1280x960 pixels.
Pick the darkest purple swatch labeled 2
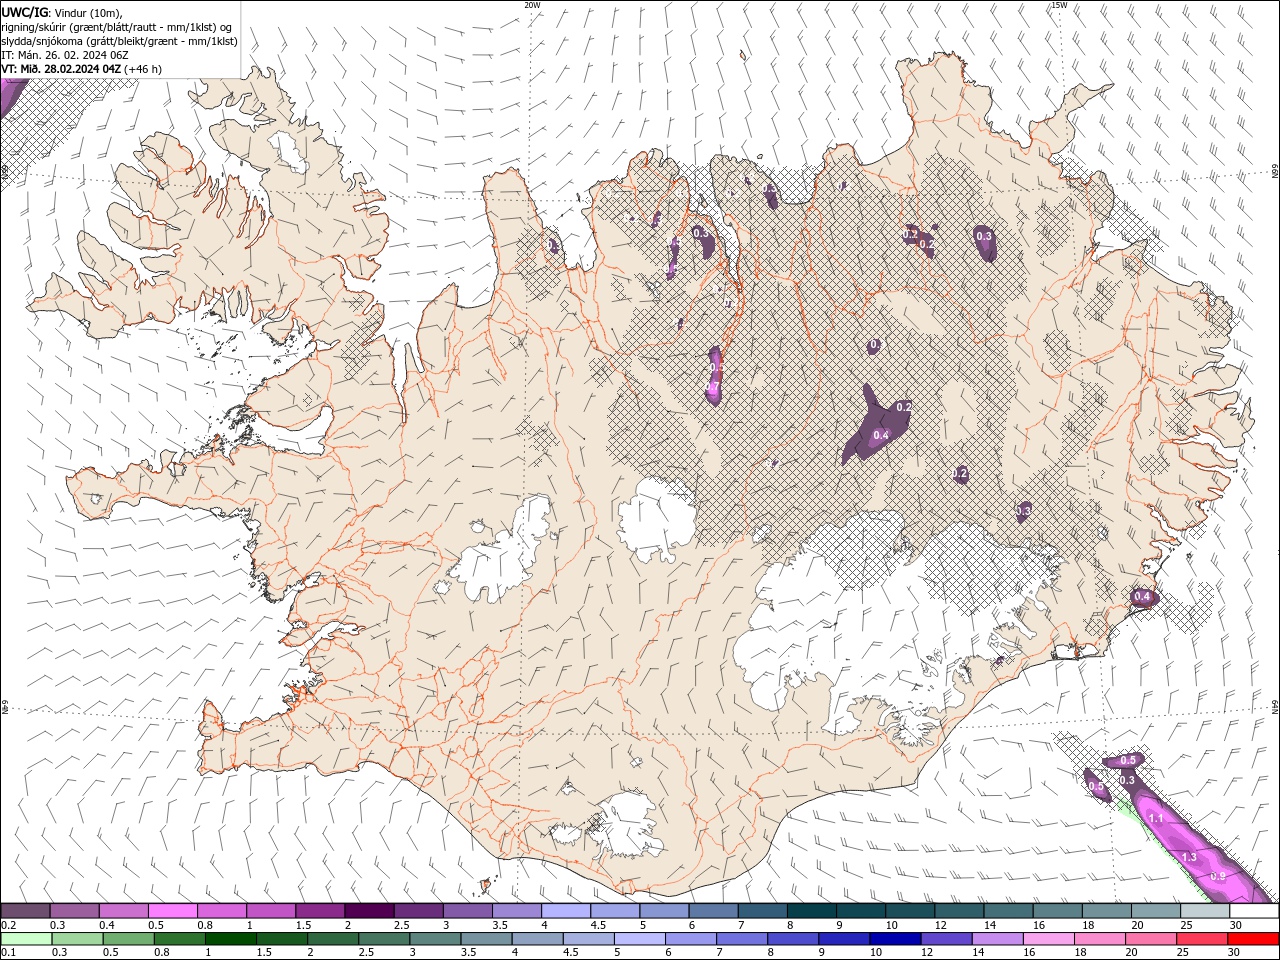368,911
